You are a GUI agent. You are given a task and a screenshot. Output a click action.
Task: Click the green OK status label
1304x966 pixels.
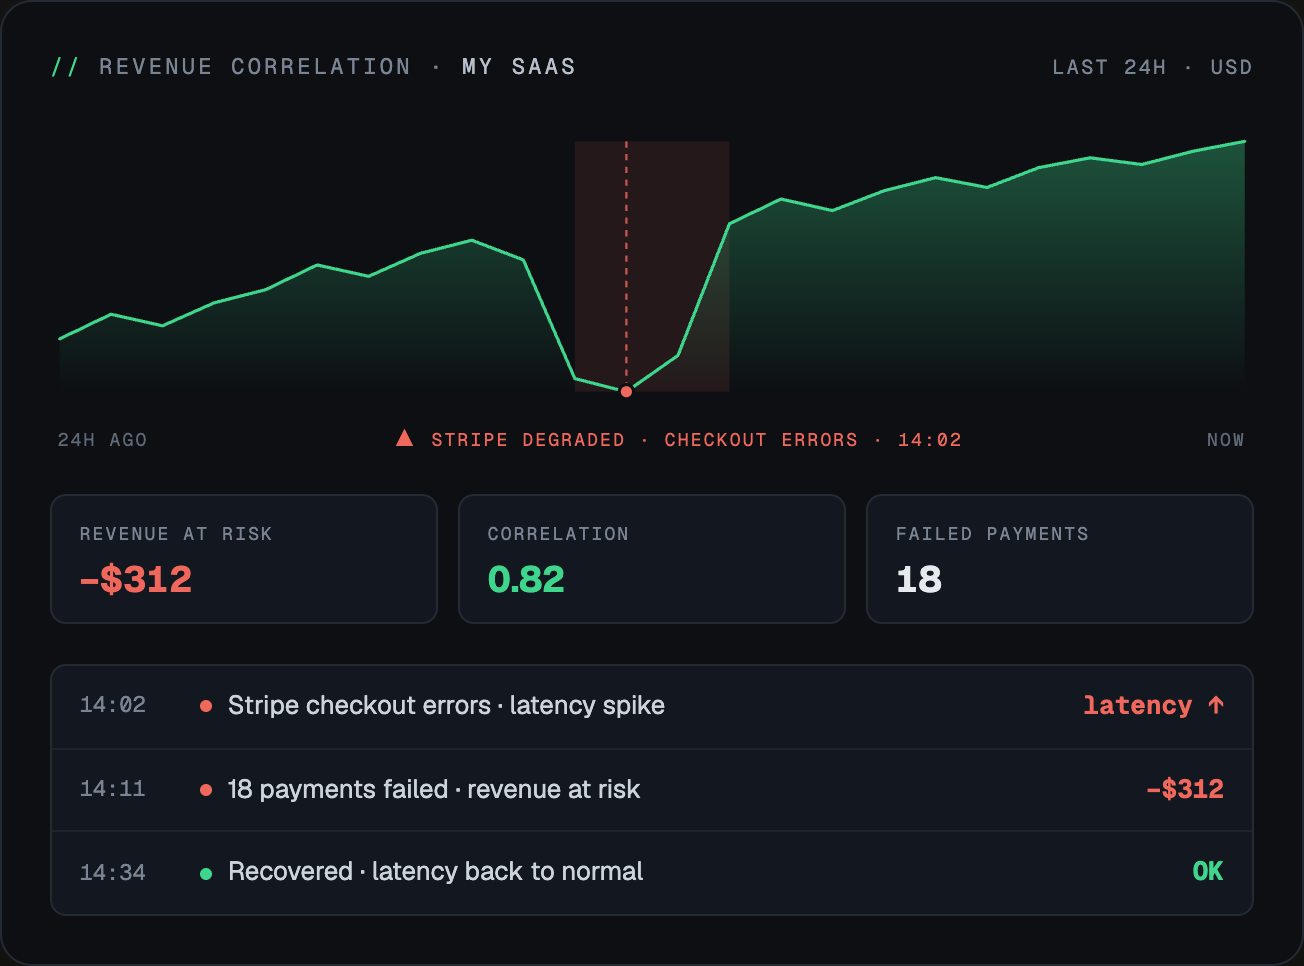tap(1208, 872)
